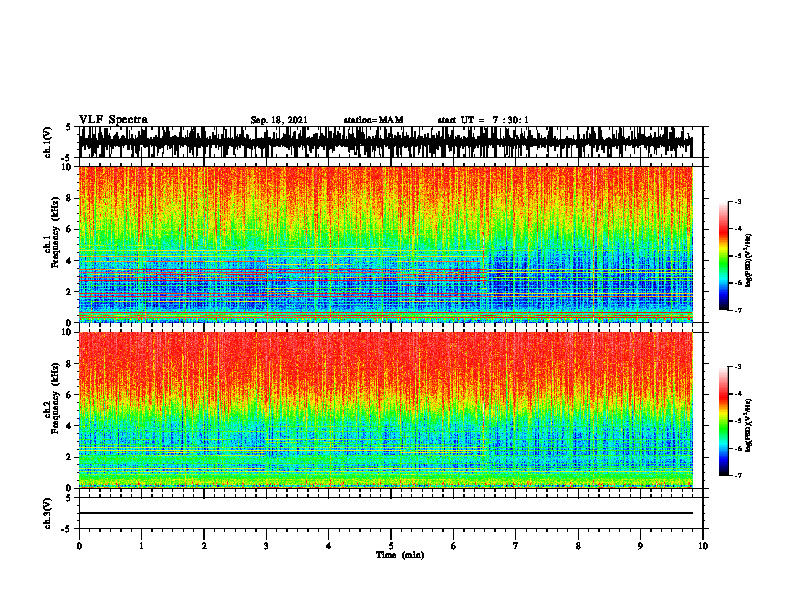Click the "VLF Spectra" plot title

(x=113, y=120)
